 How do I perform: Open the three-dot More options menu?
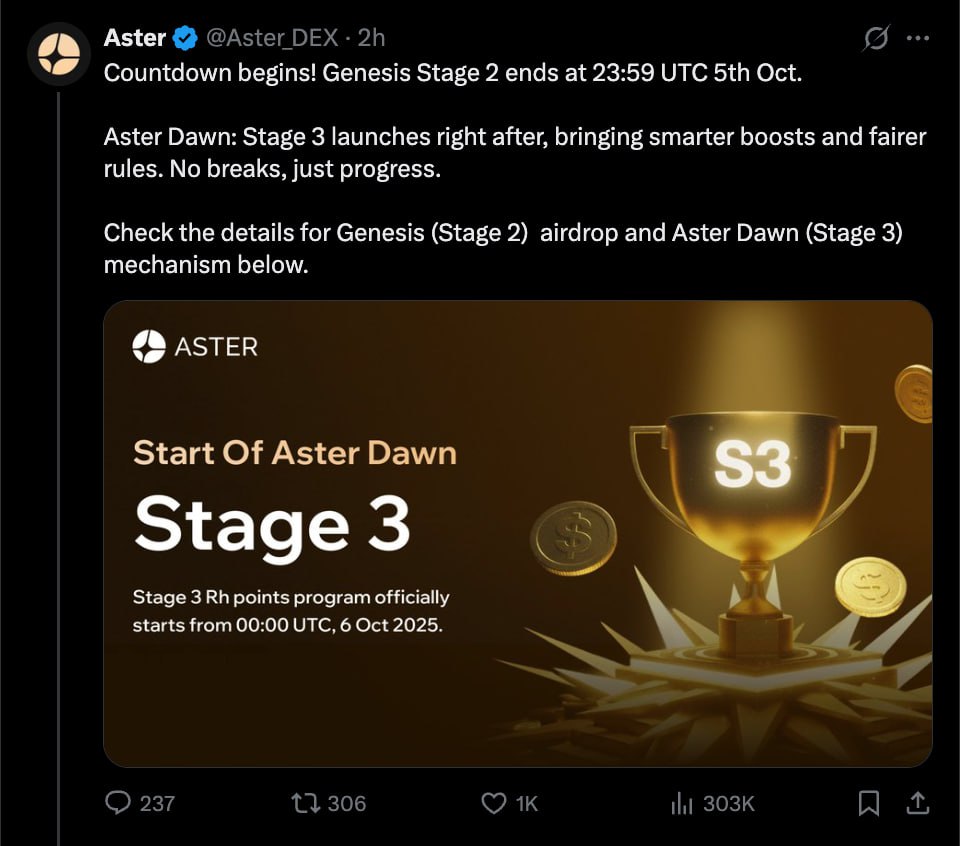(x=917, y=39)
